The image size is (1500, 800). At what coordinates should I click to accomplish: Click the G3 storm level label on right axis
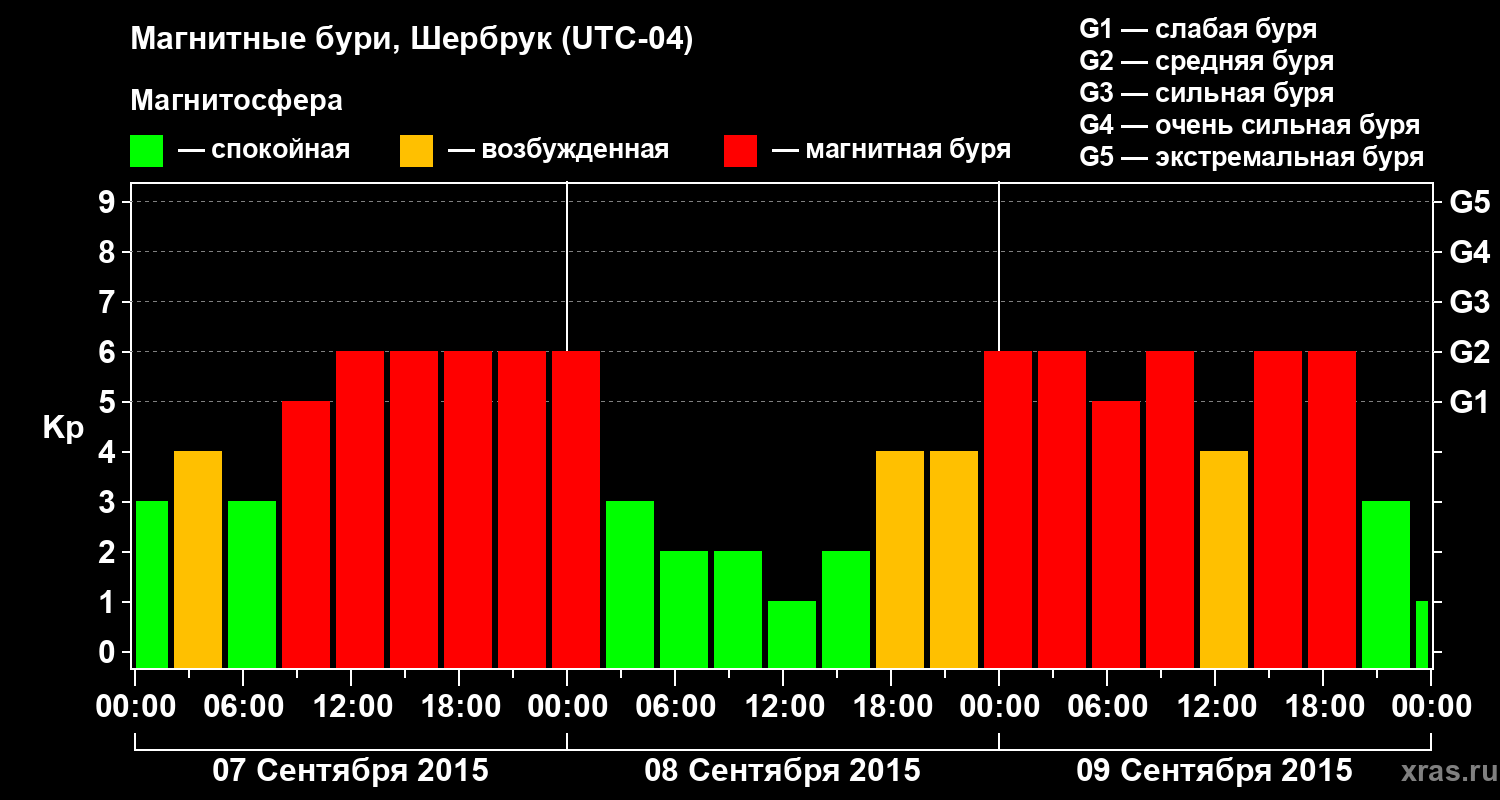(1469, 303)
